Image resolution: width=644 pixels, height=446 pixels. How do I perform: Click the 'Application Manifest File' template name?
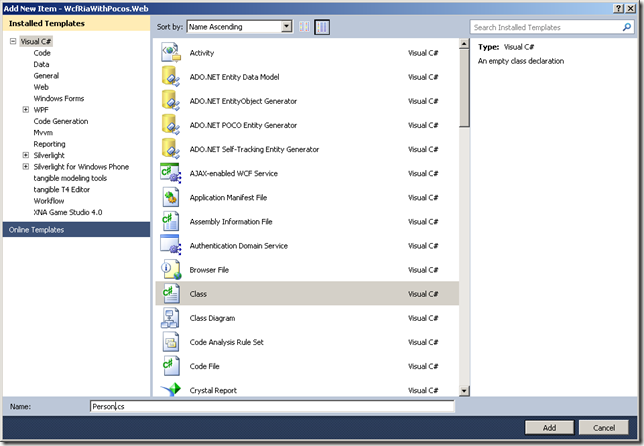tap(228, 198)
